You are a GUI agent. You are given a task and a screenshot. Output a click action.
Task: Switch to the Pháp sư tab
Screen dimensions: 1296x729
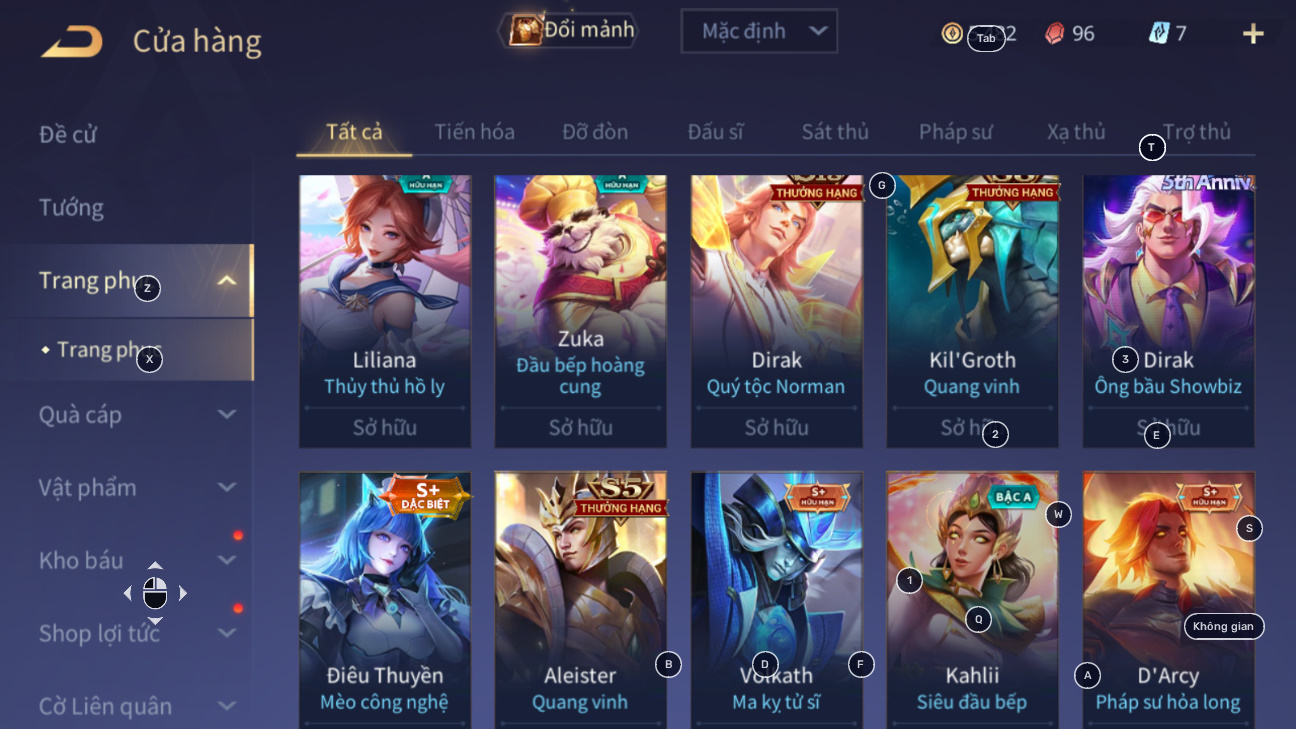956,132
